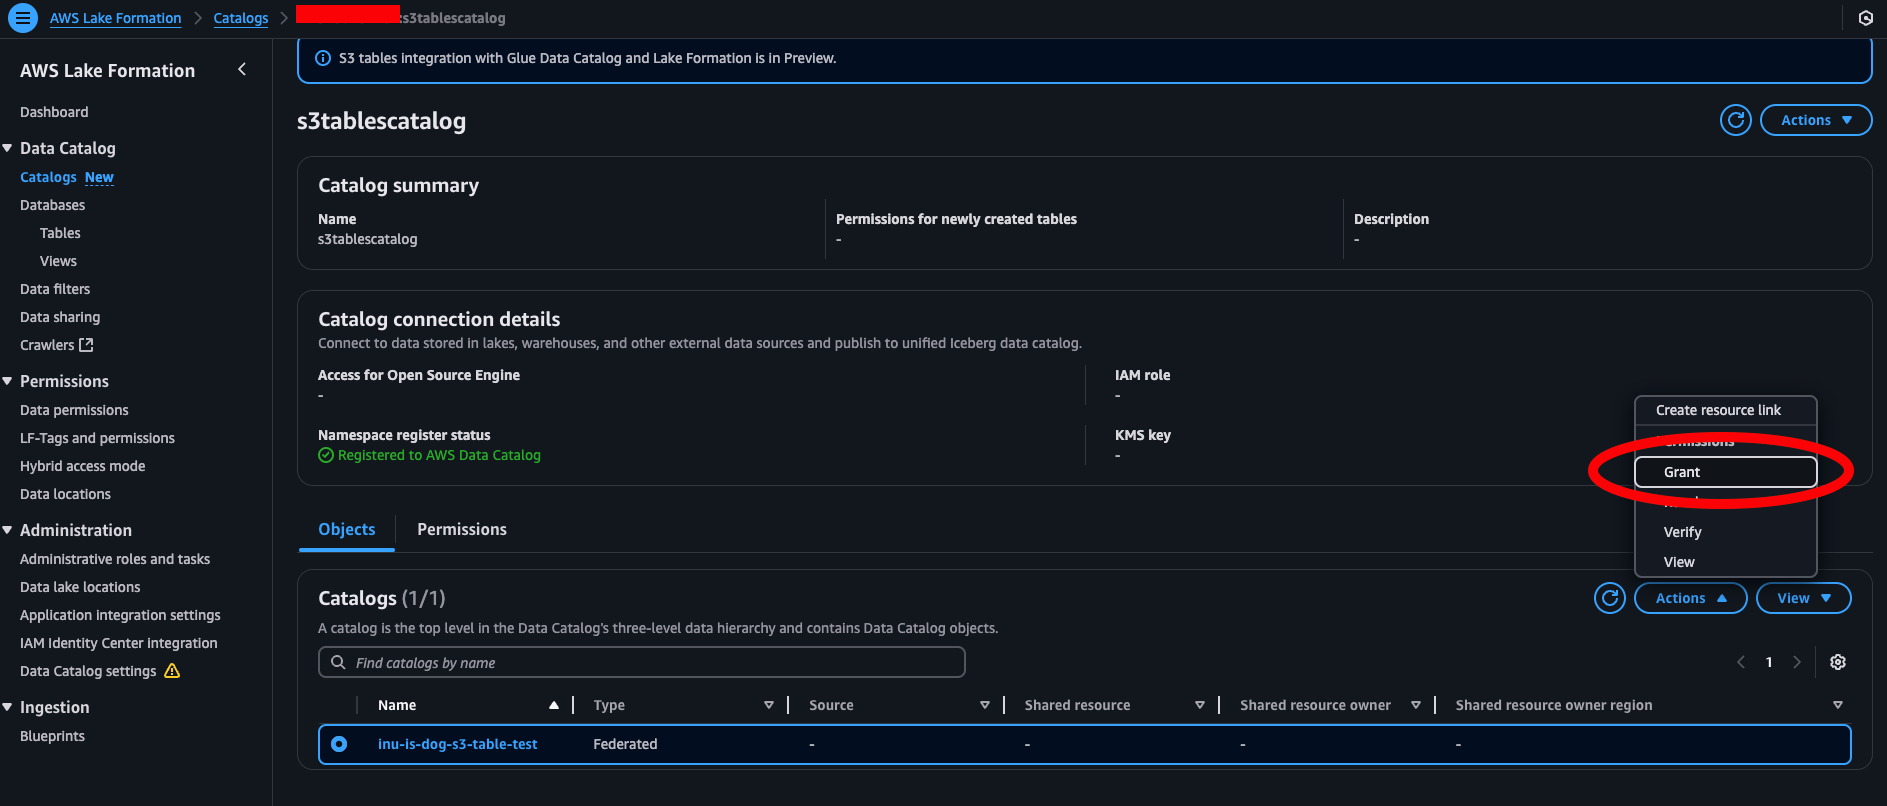Open Data filters in the sidebar
The width and height of the screenshot is (1887, 806).
tap(55, 289)
